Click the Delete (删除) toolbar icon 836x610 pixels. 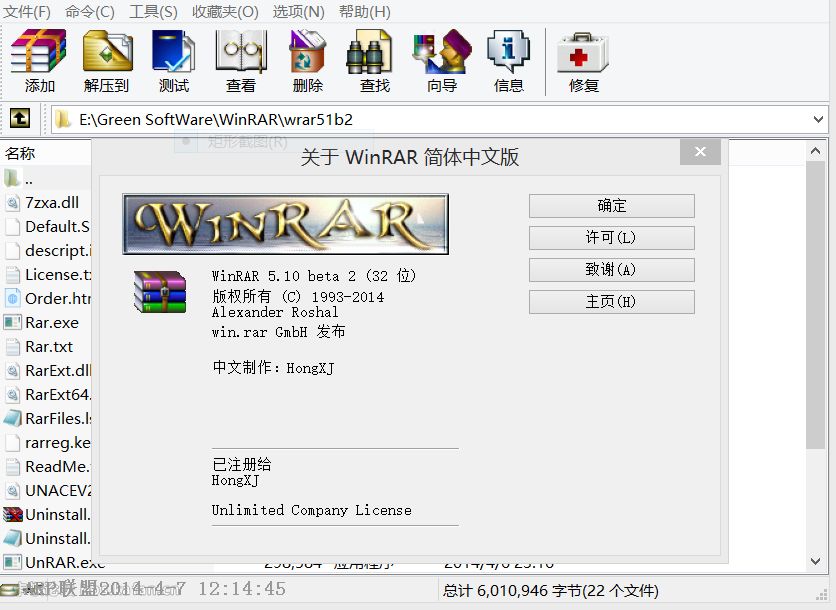pos(308,51)
